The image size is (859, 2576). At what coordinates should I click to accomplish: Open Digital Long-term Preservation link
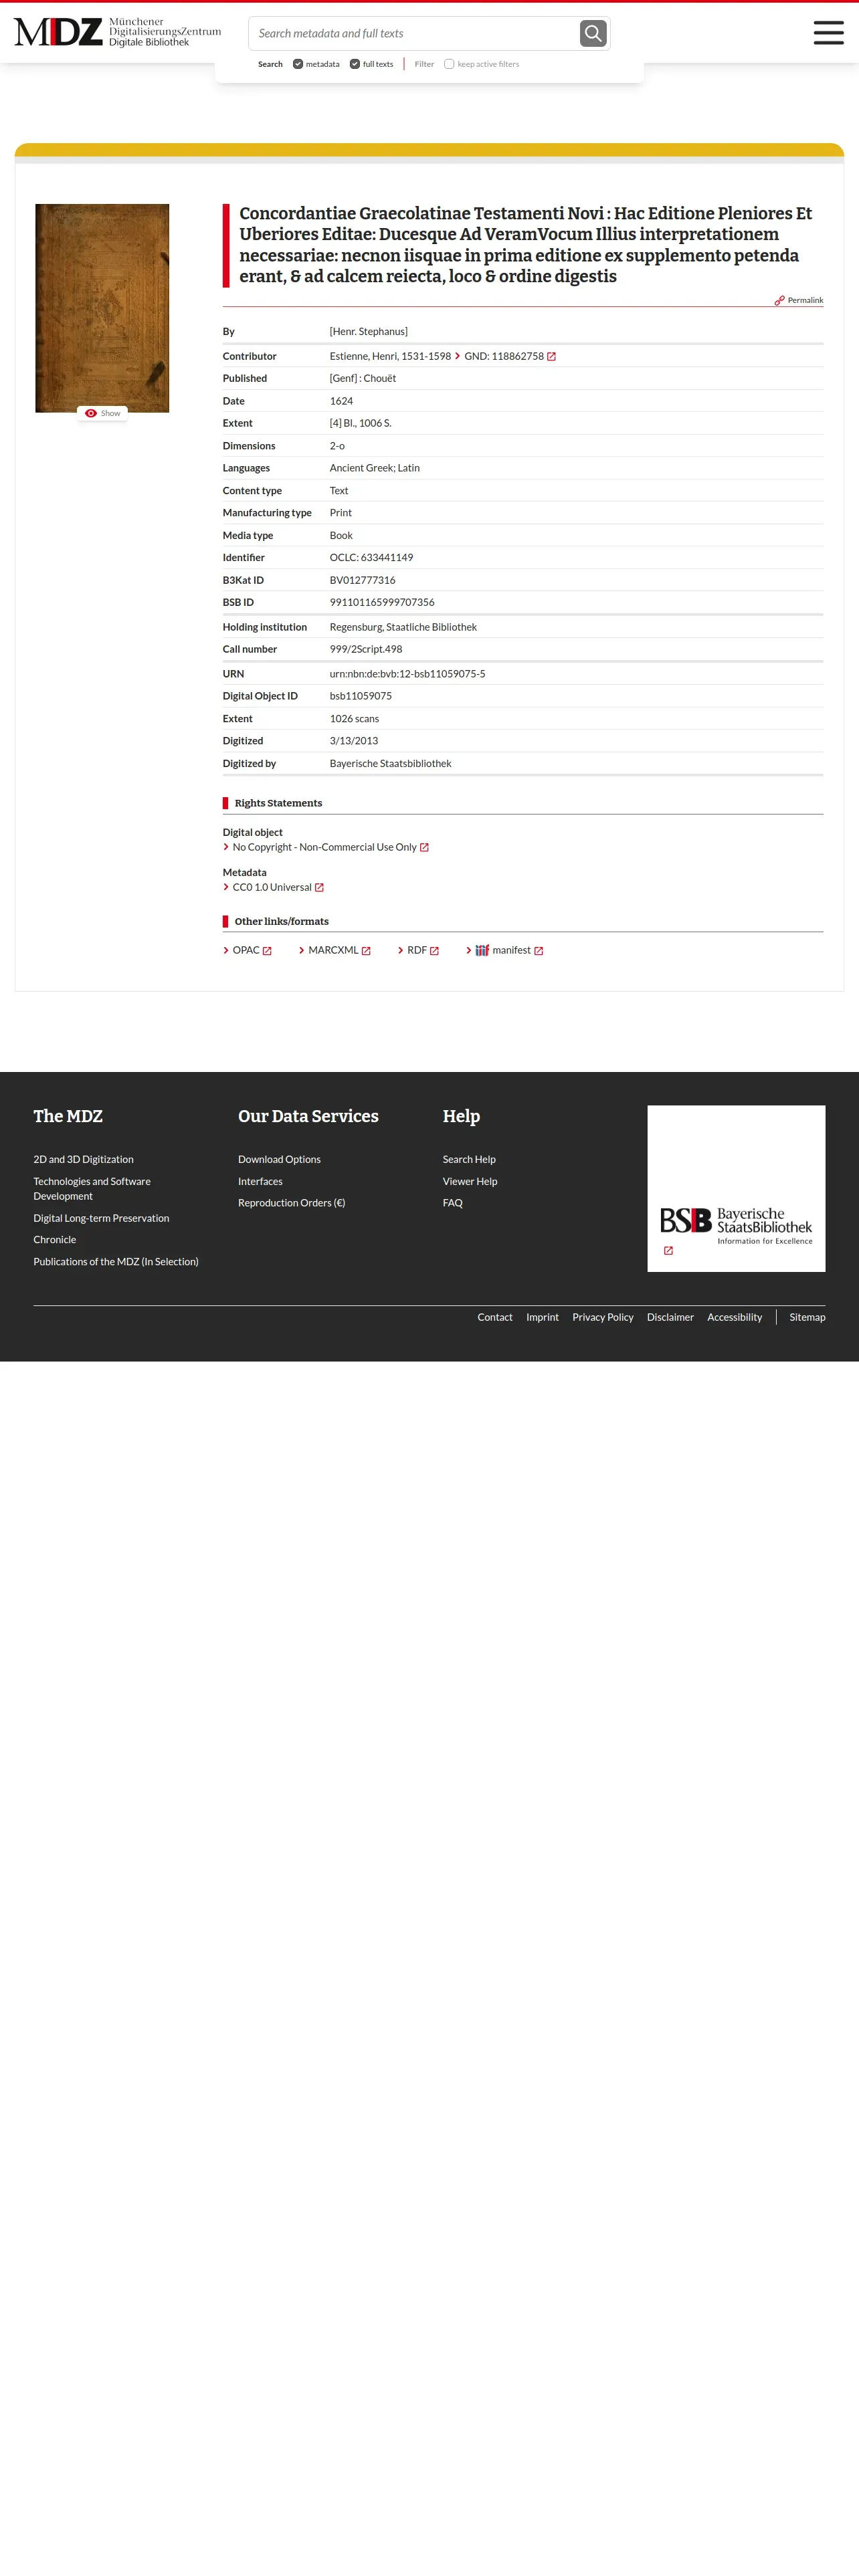(x=101, y=1218)
